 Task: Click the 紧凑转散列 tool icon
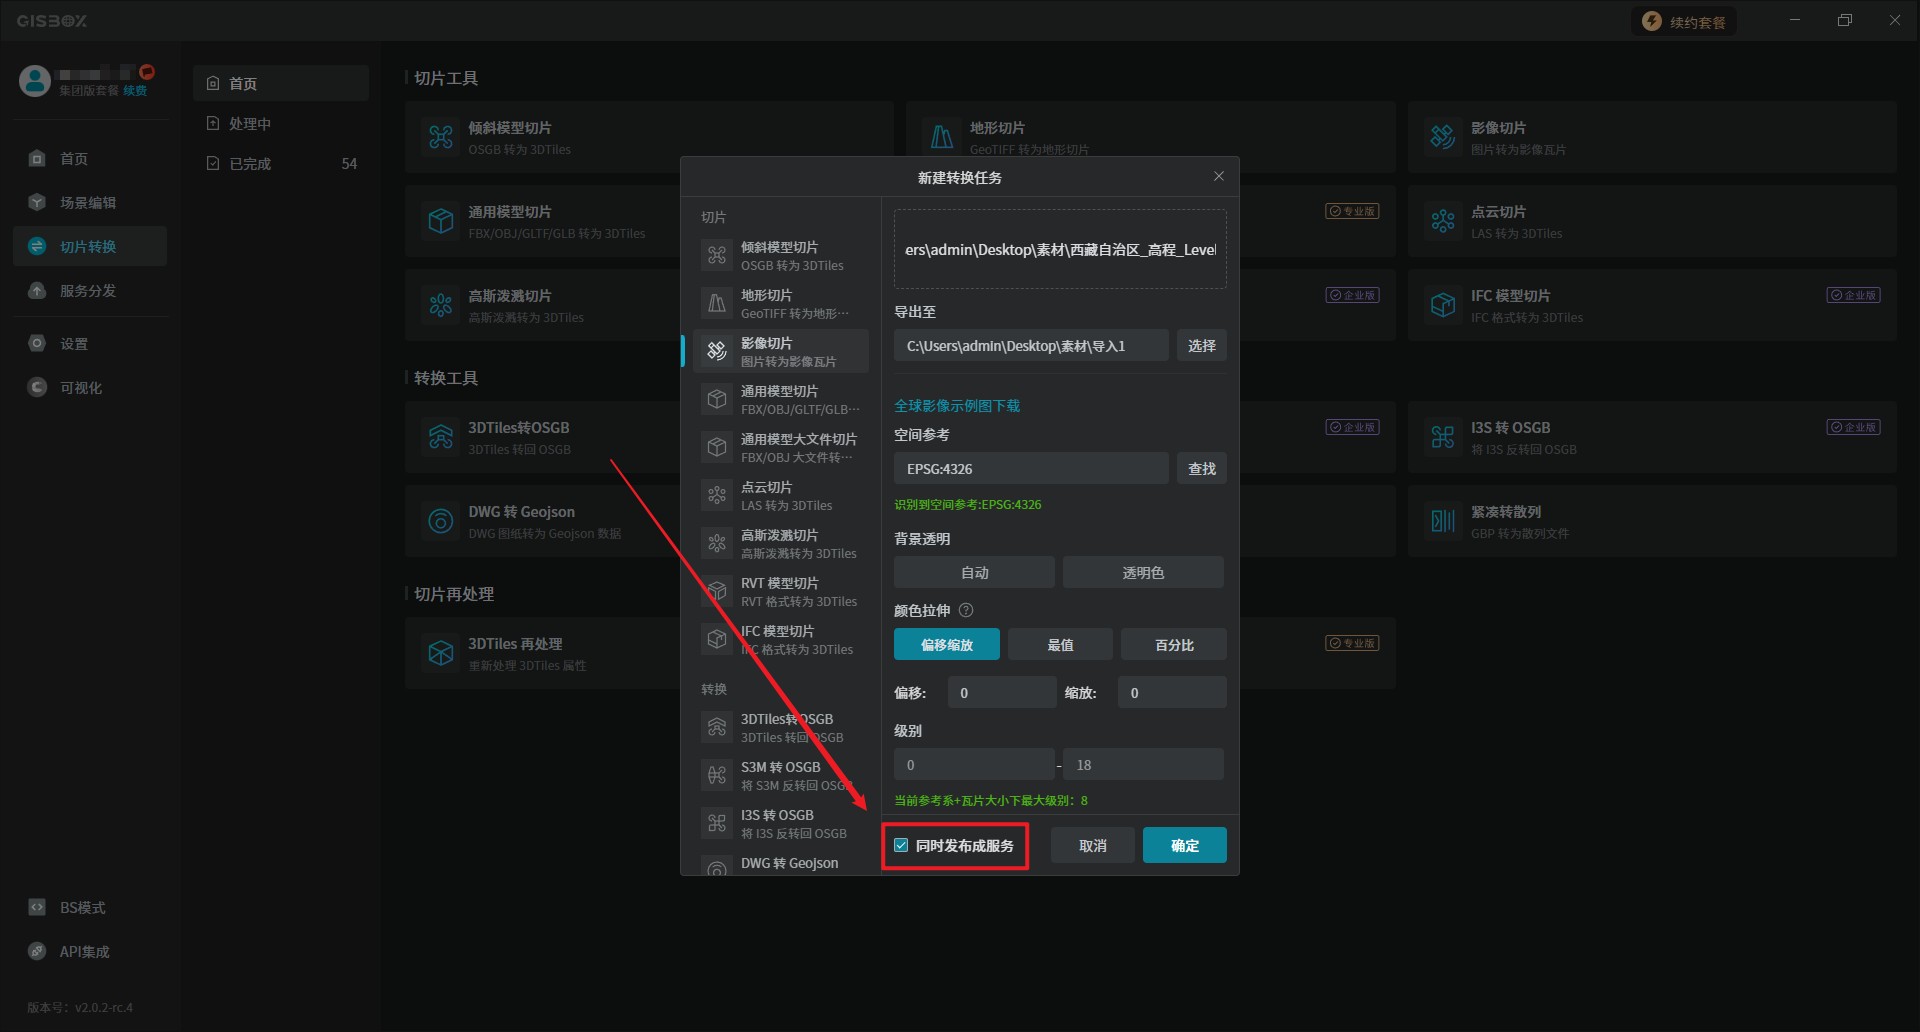click(1442, 521)
